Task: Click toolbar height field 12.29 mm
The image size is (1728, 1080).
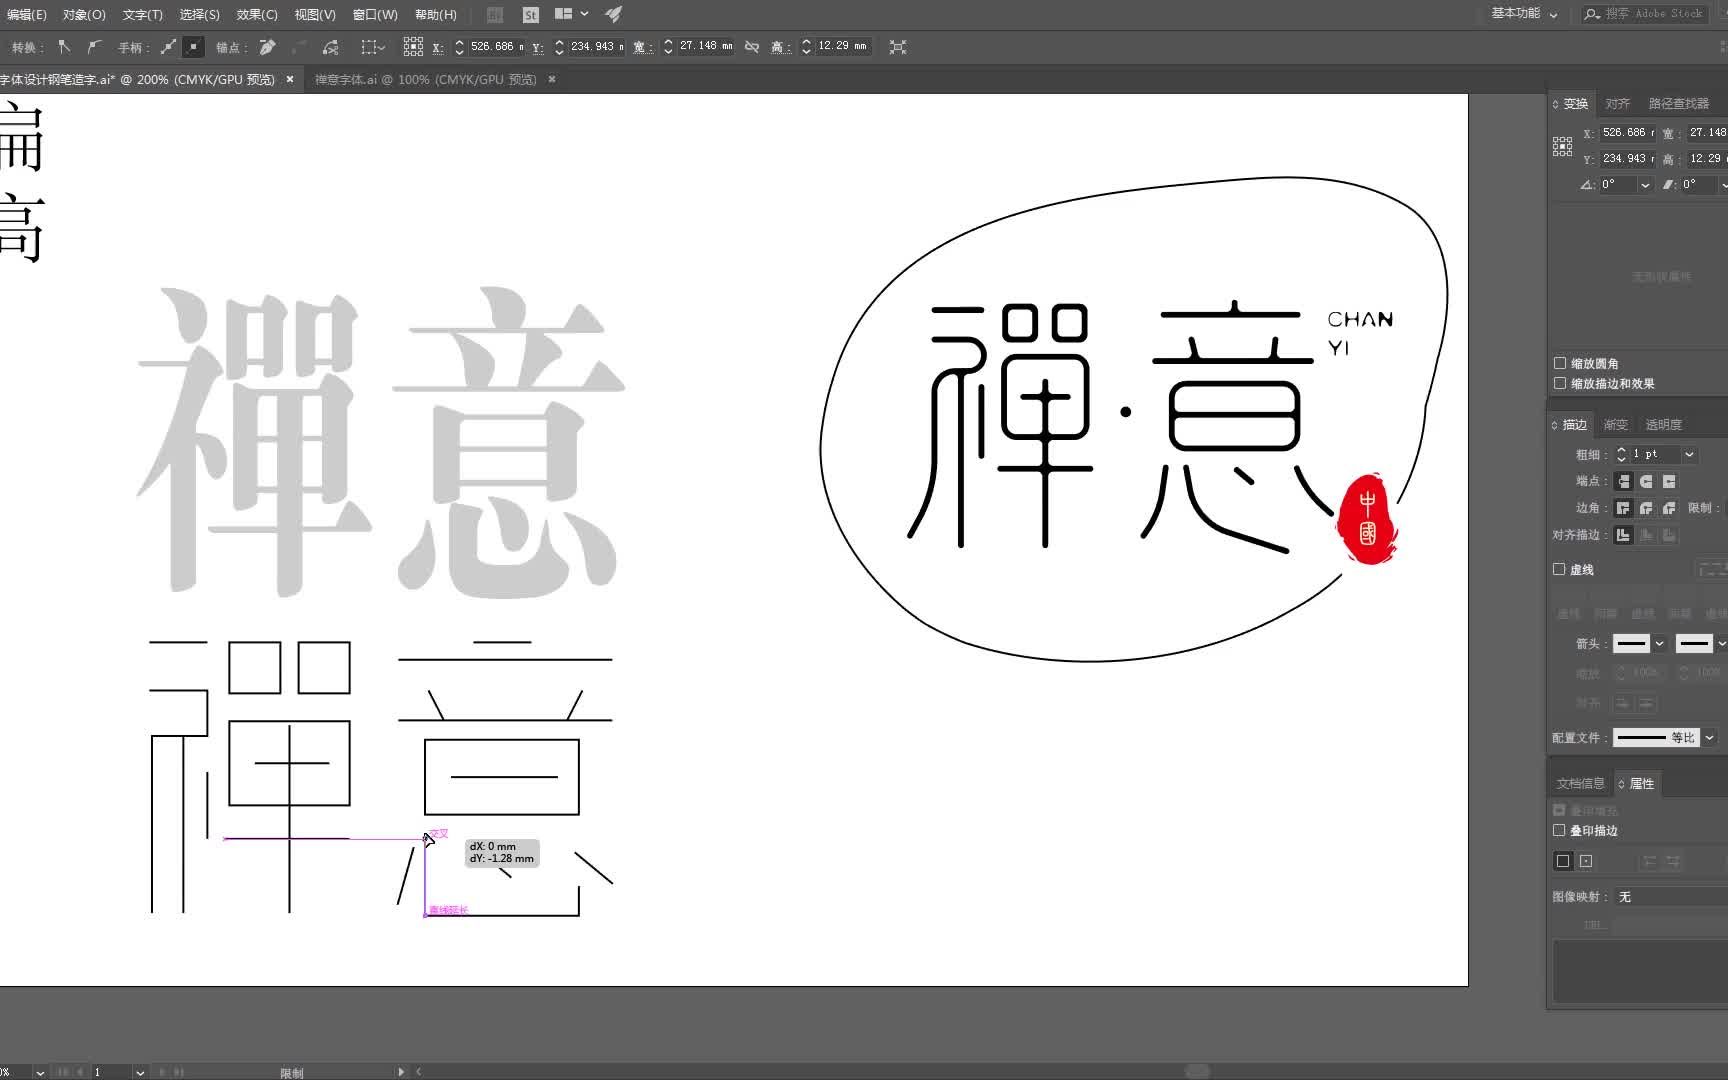Action: click(843, 47)
